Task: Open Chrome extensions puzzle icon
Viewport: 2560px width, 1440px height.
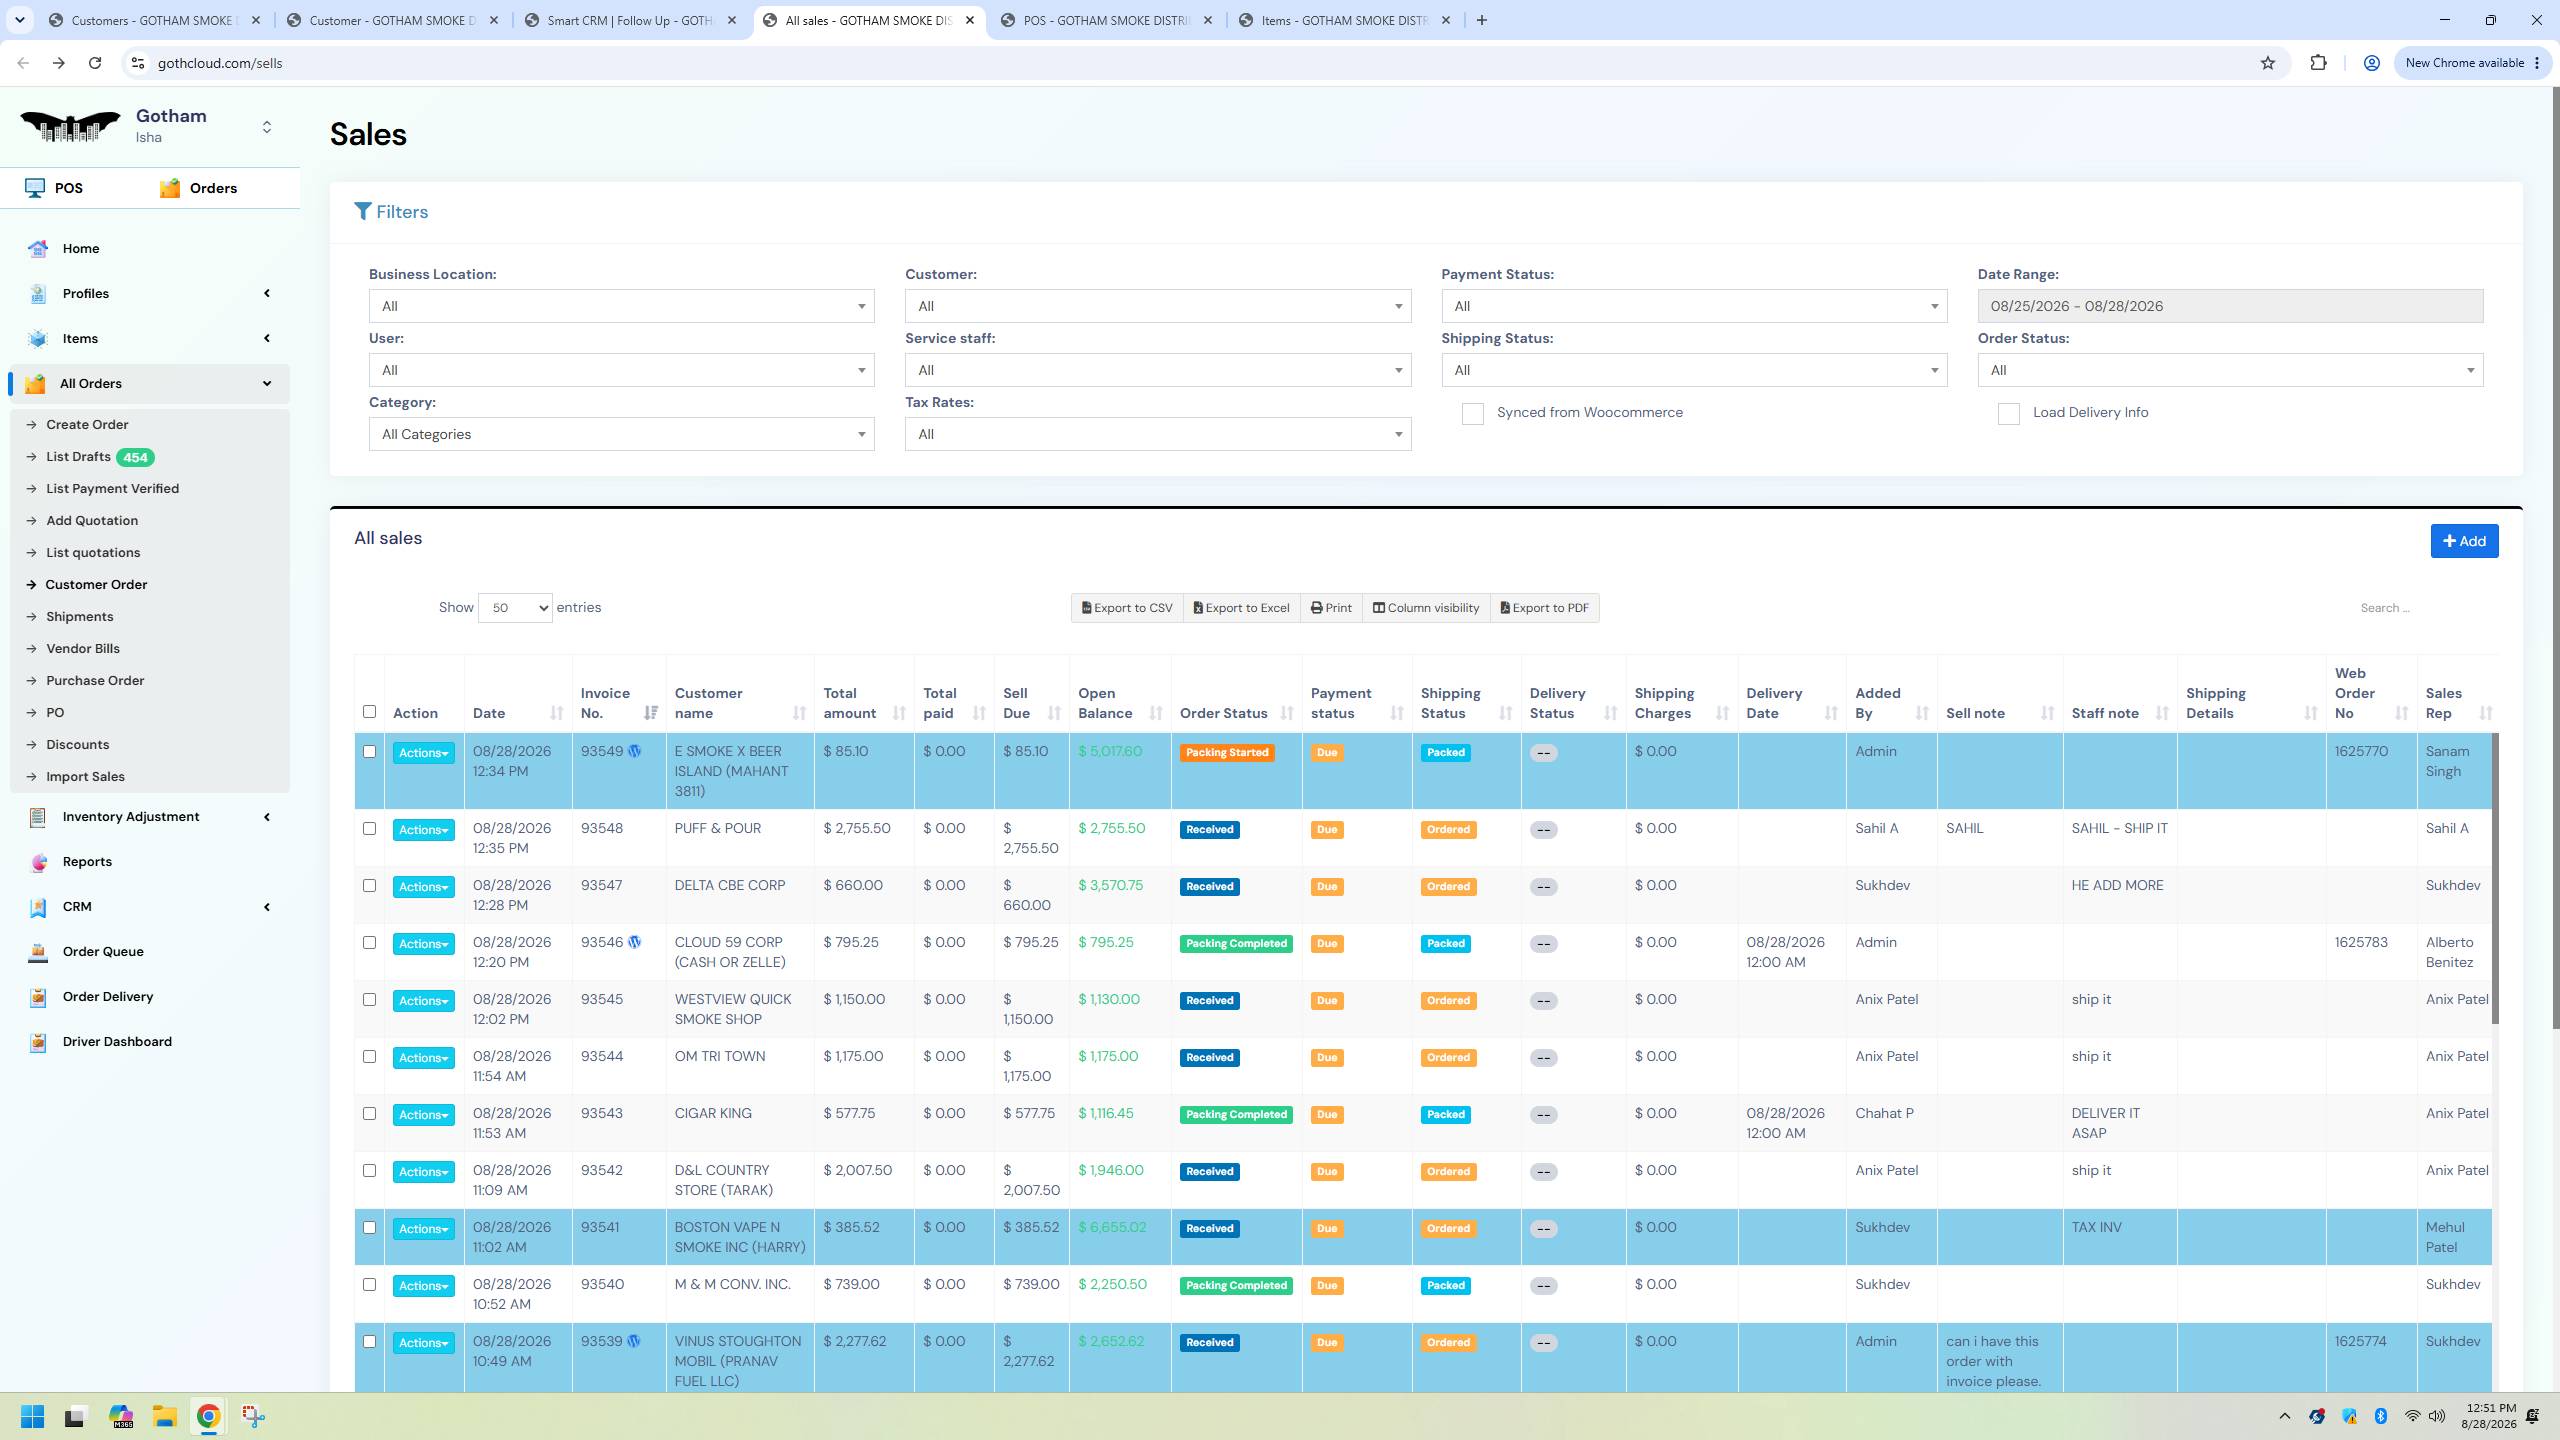Action: (2318, 63)
